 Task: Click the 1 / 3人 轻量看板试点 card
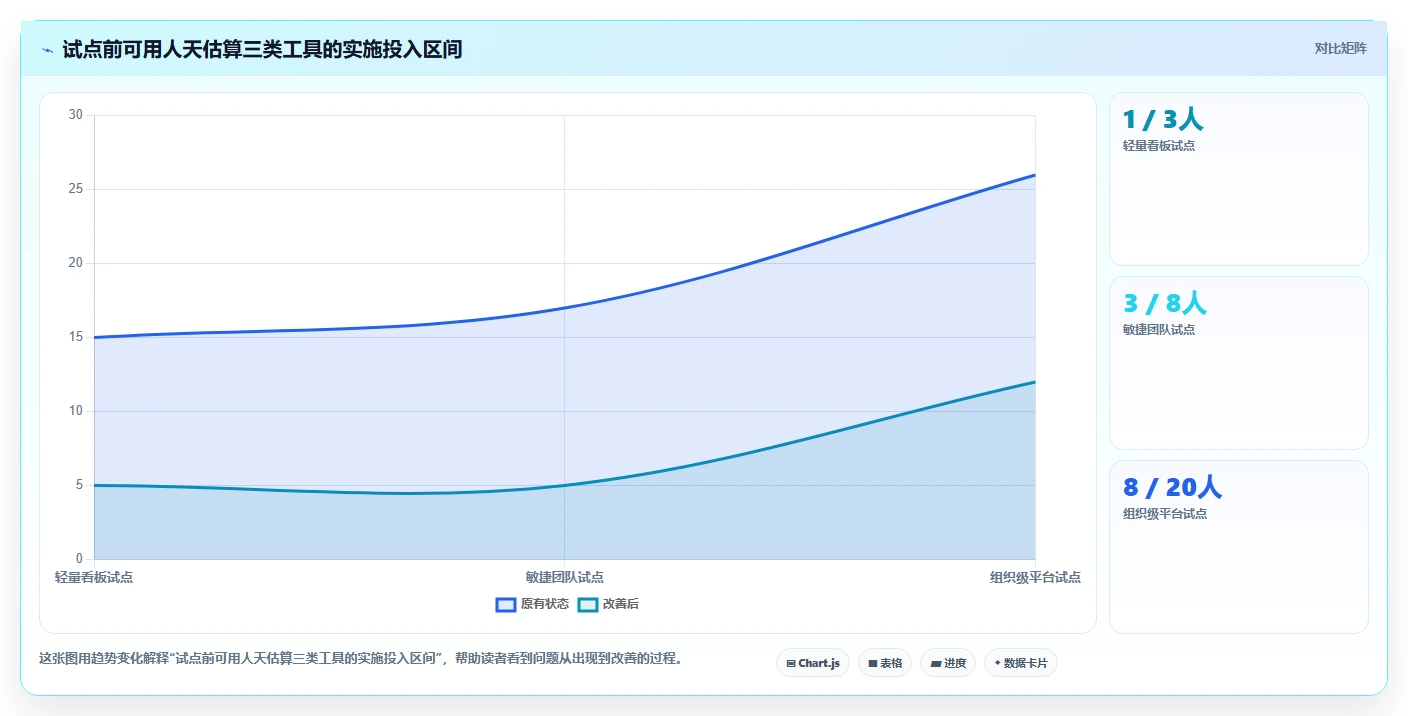(1239, 179)
